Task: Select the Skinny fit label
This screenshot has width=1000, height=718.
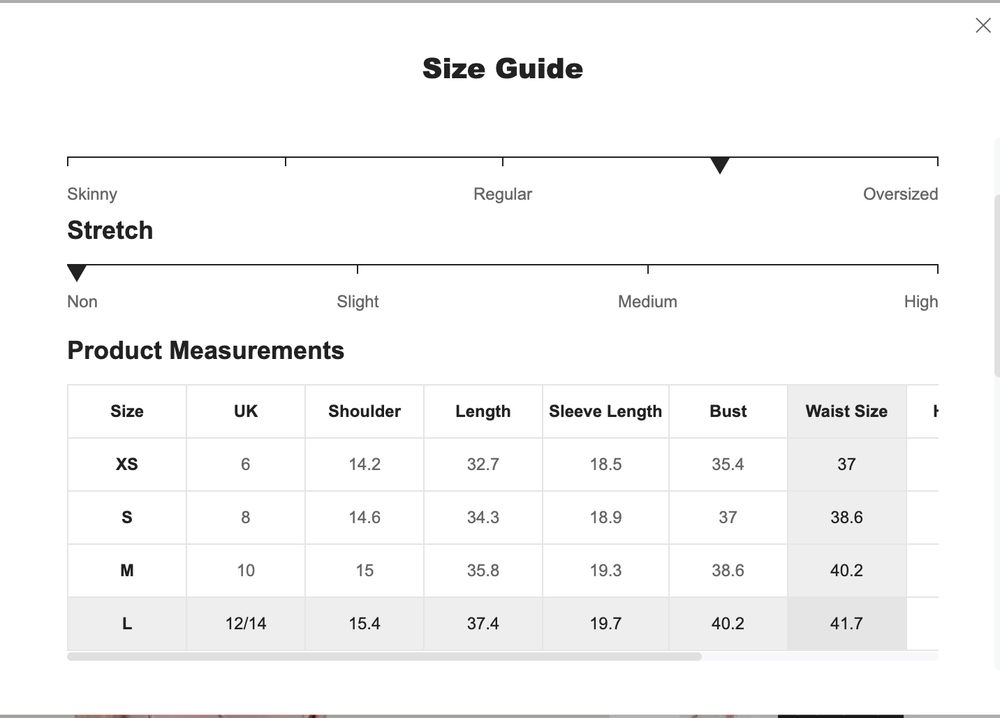Action: pyautogui.click(x=92, y=194)
